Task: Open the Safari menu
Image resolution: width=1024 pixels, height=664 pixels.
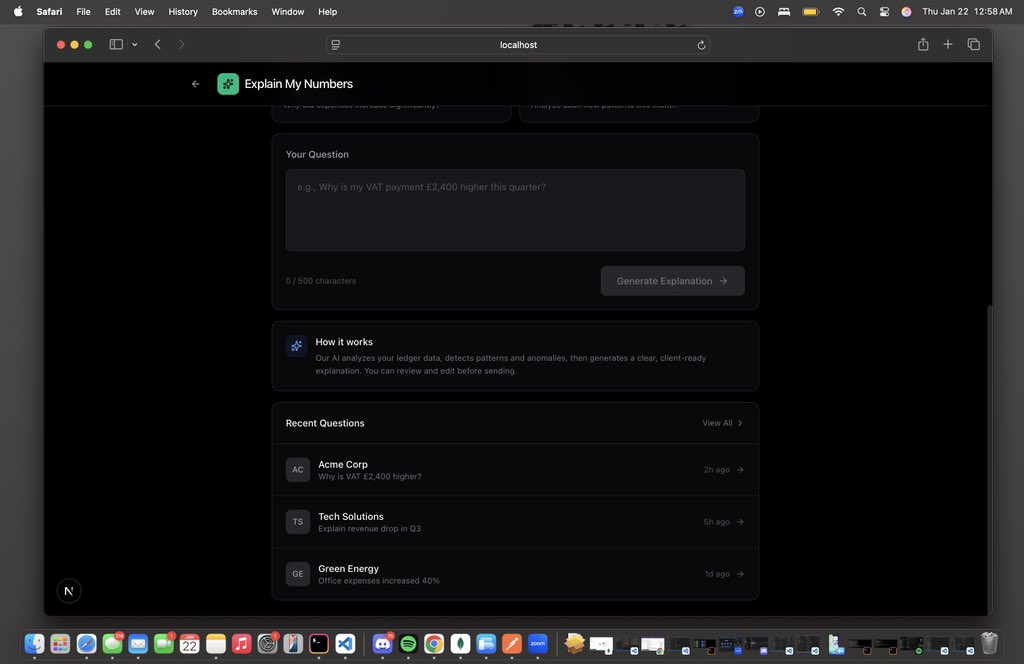Action: click(x=50, y=12)
